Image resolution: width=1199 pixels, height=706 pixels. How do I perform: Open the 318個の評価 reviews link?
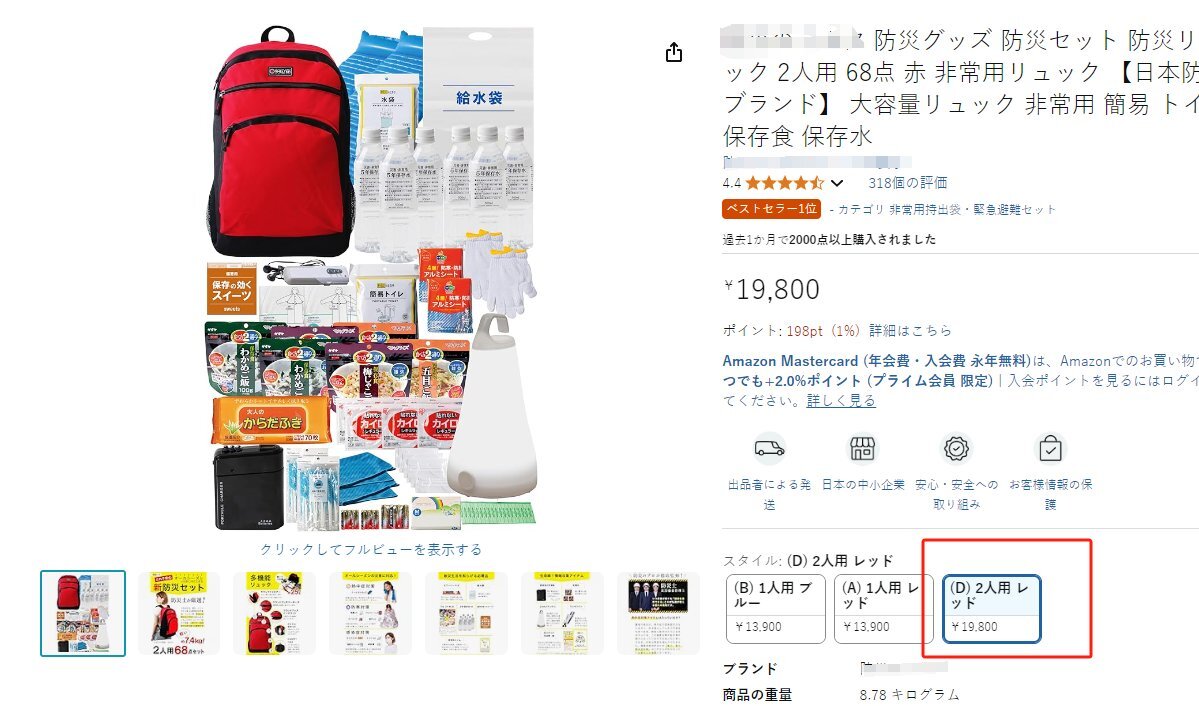tap(908, 183)
